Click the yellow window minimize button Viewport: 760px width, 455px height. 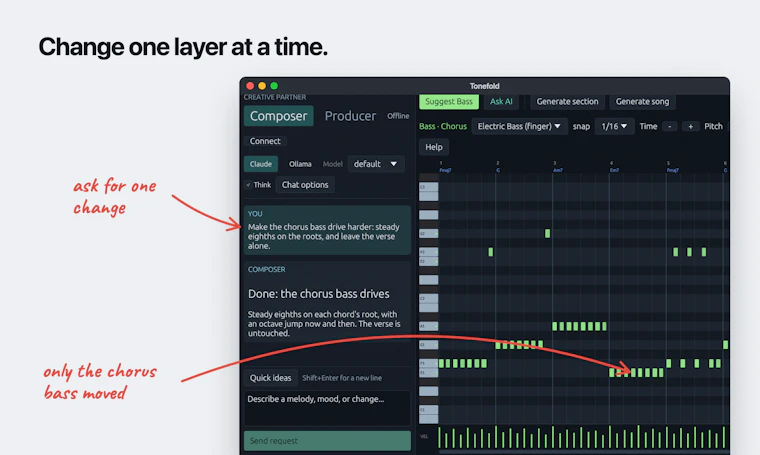click(x=262, y=86)
